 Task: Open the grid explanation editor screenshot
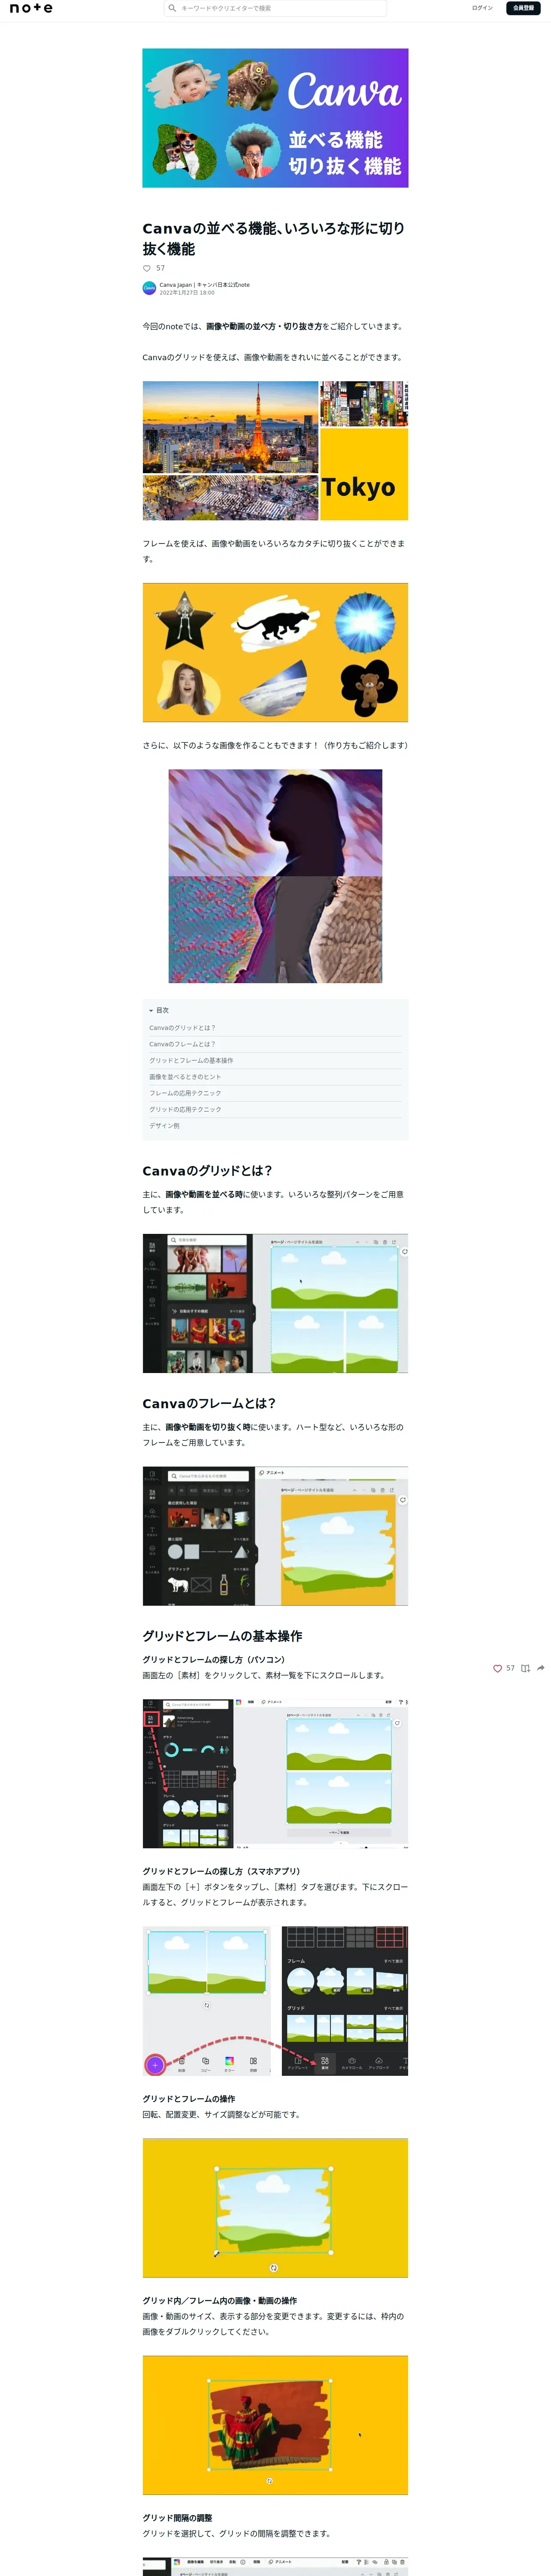click(x=275, y=1303)
